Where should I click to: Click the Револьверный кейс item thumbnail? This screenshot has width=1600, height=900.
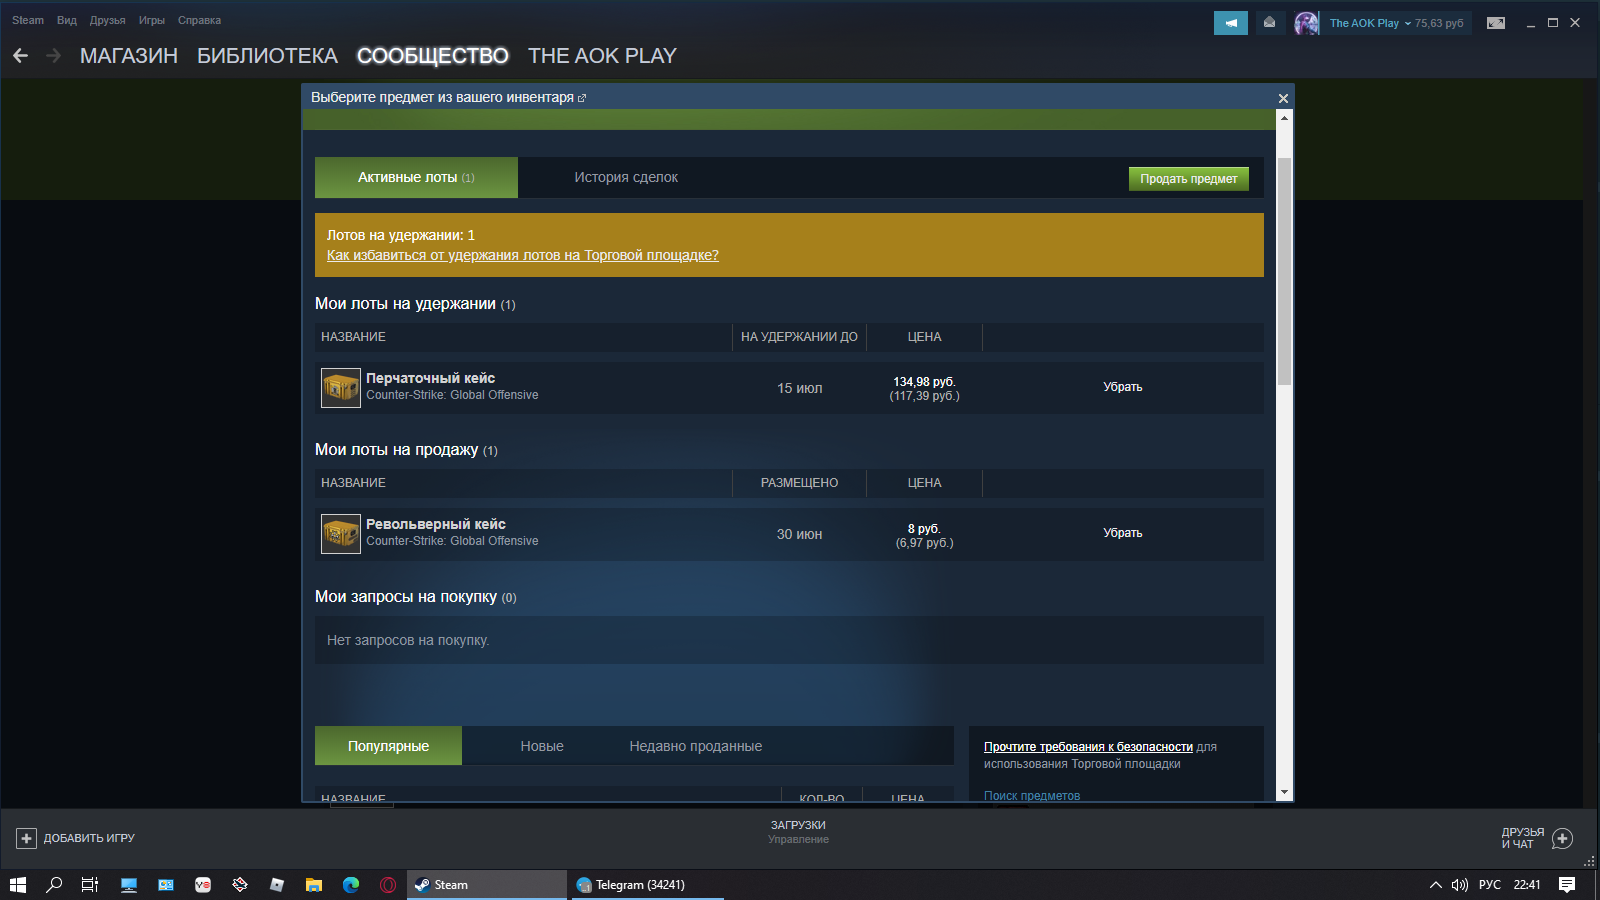(341, 534)
